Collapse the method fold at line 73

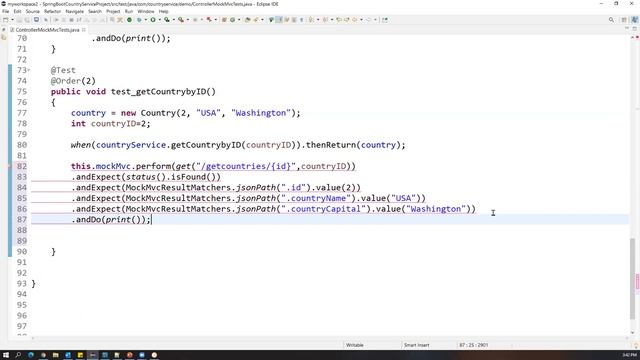tap(29, 70)
